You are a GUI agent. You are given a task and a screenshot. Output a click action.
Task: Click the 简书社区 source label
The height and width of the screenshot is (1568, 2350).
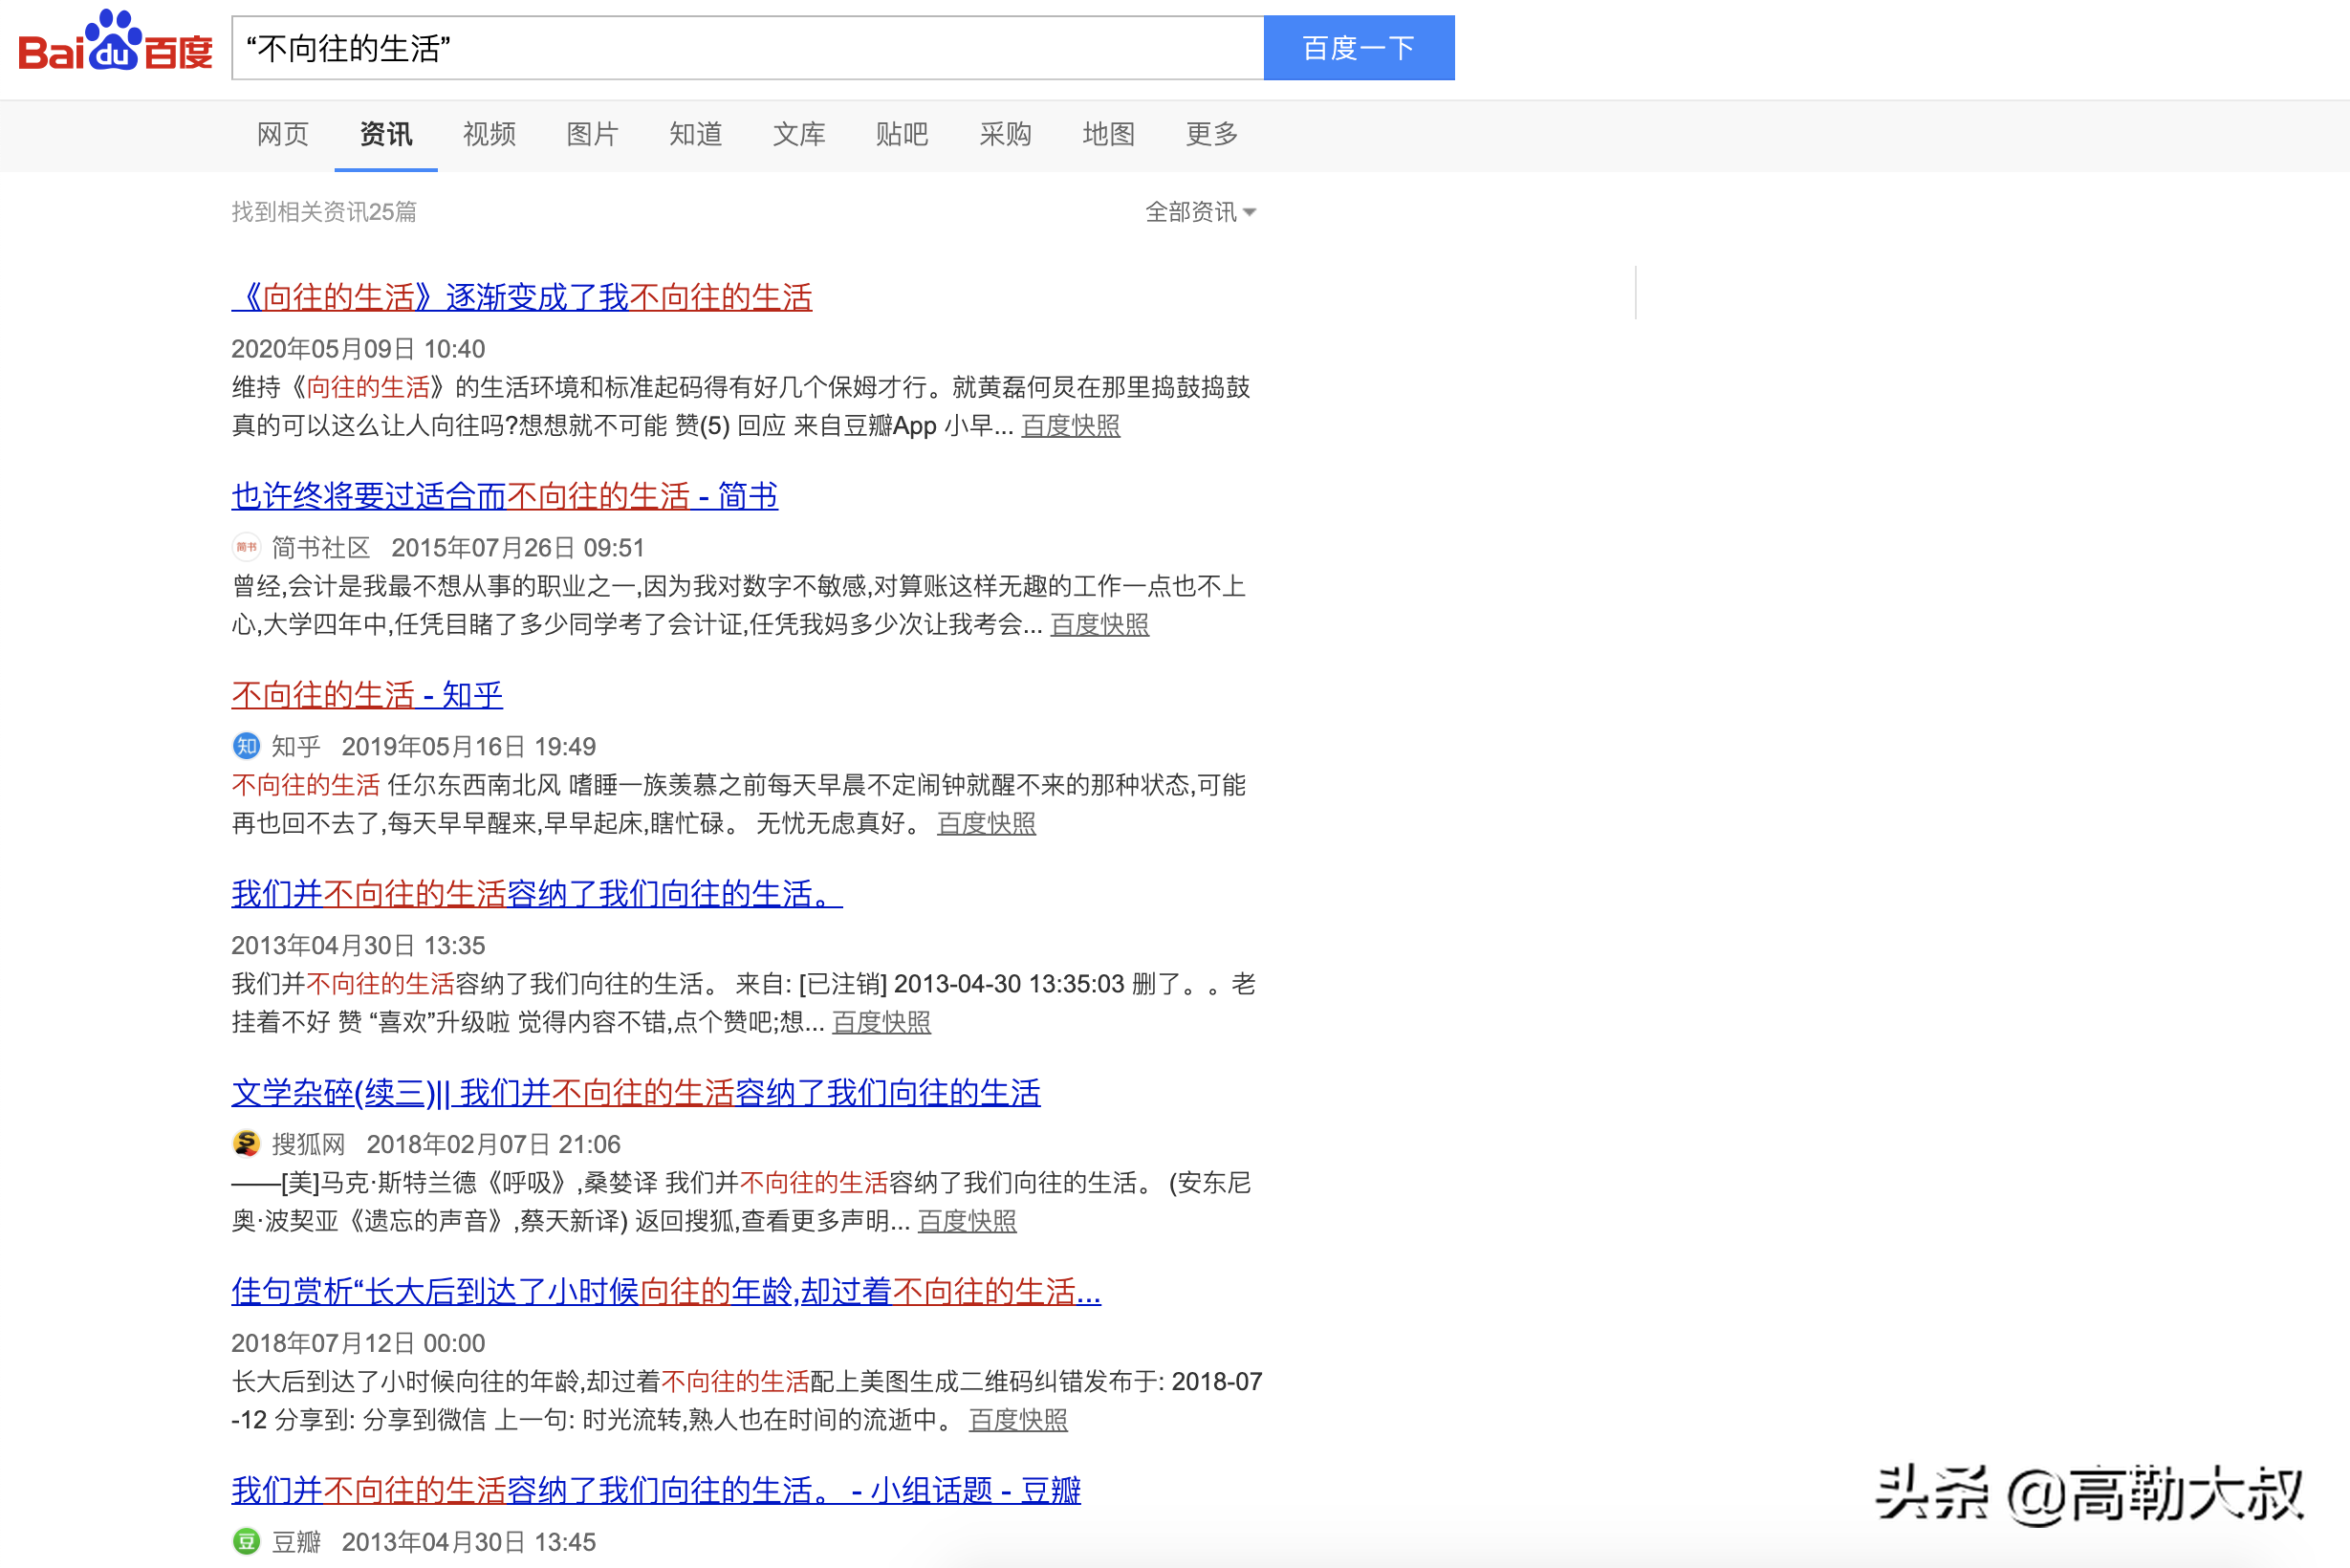[321, 548]
